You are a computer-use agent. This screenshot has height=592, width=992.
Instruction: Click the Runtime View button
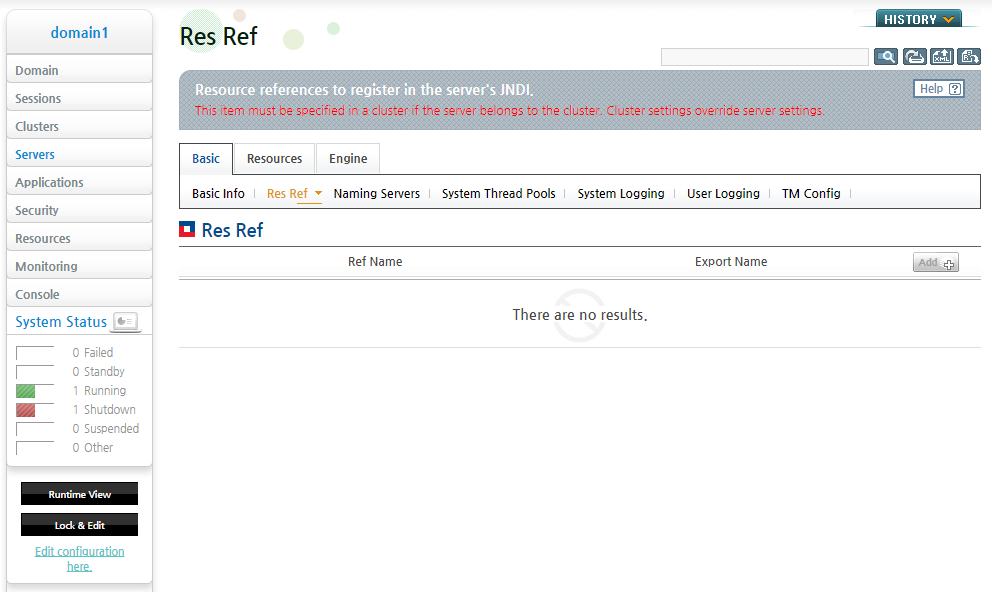point(80,494)
